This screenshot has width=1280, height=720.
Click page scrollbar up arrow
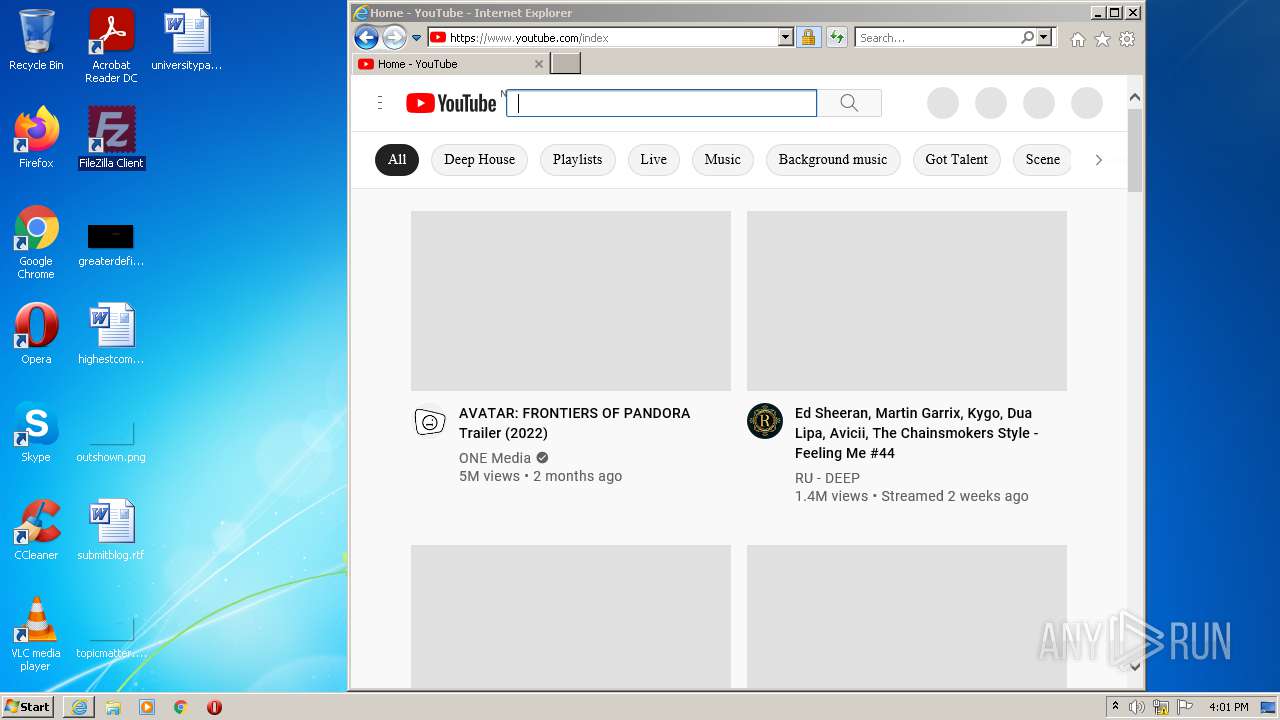1134,98
